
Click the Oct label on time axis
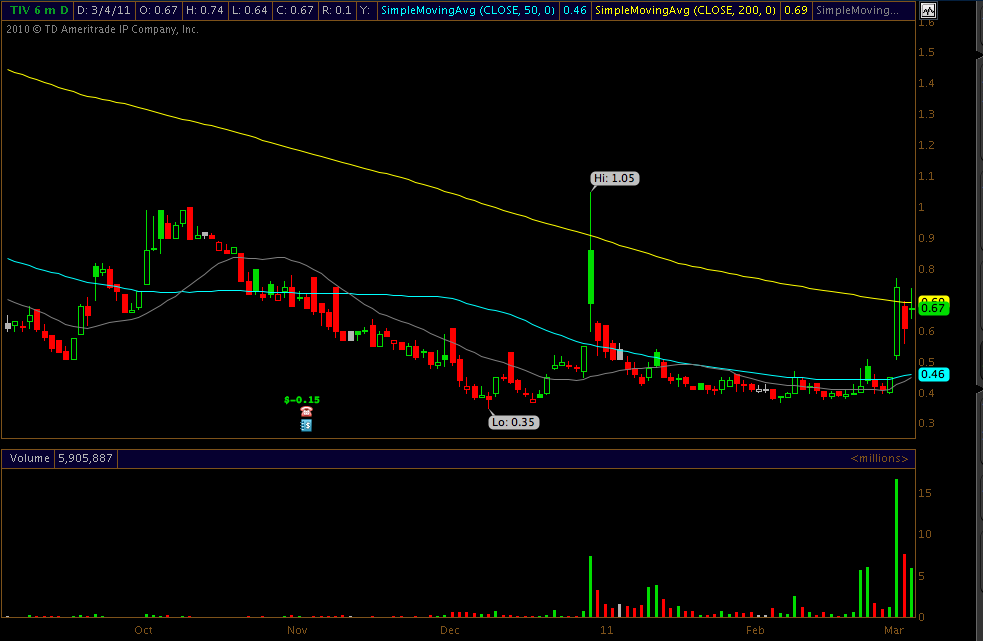(144, 630)
